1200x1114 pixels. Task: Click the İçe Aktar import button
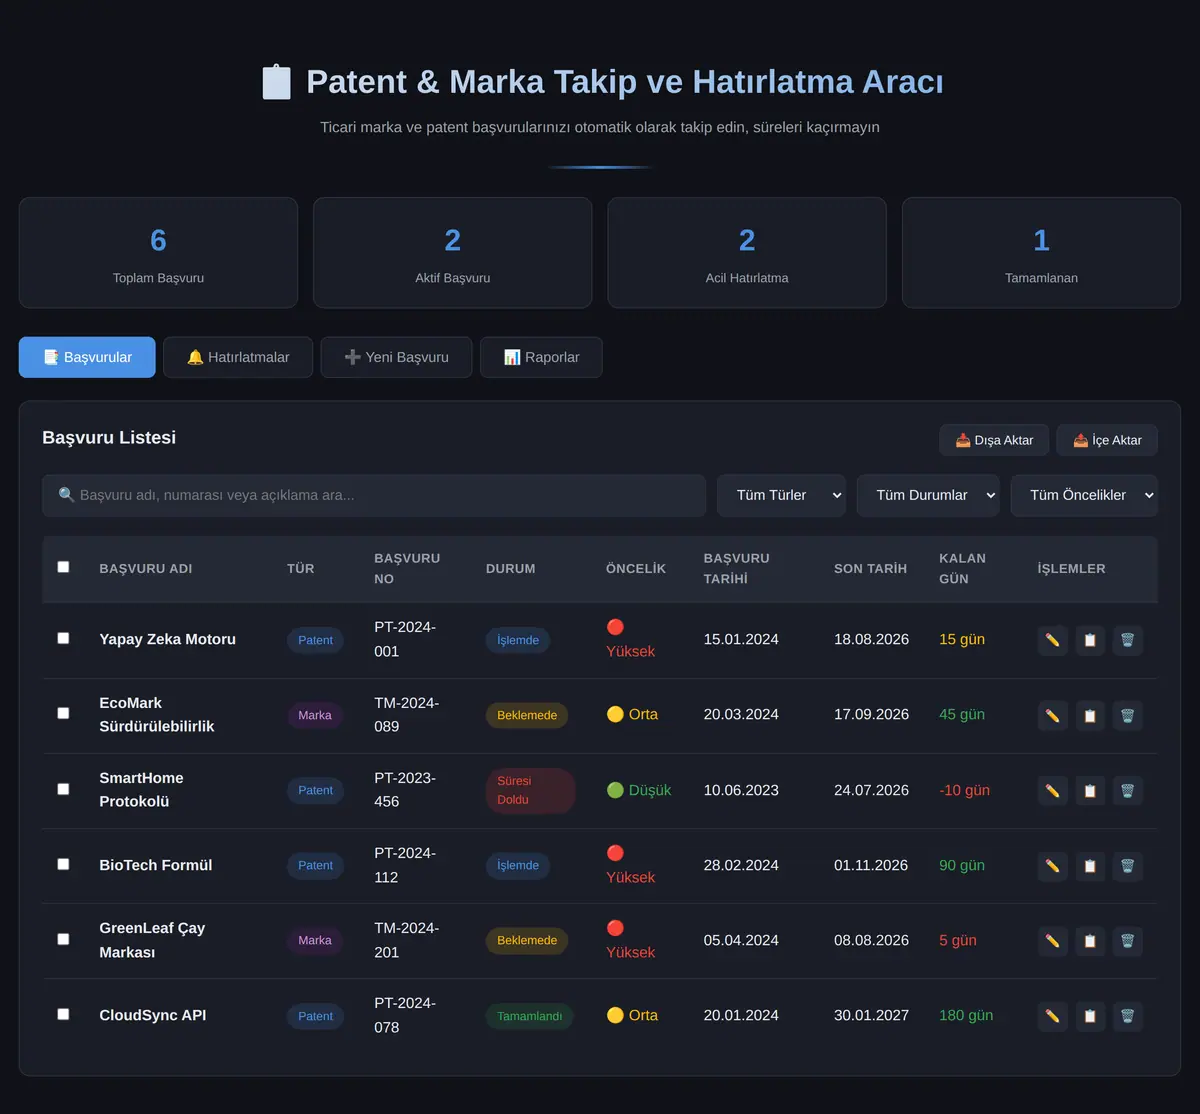click(1107, 440)
